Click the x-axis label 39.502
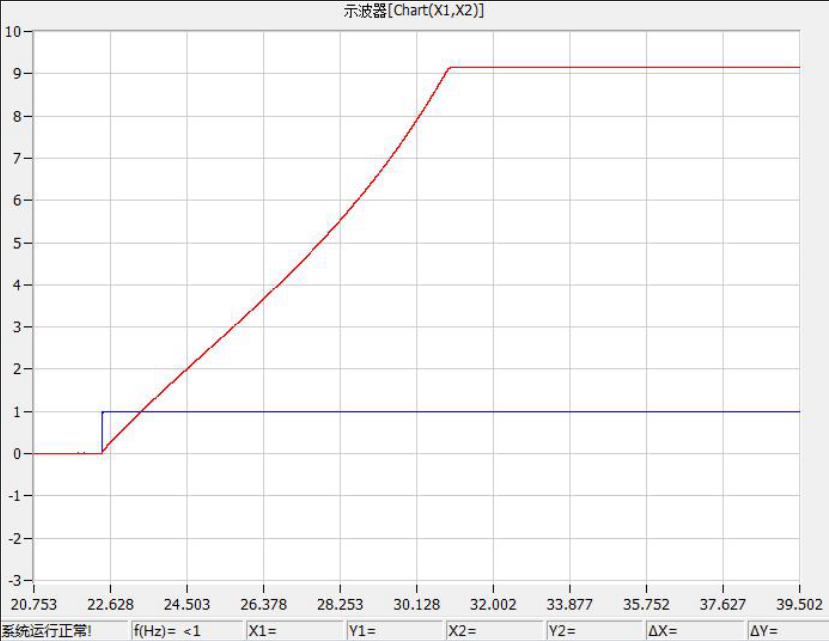This screenshot has width=829, height=641. (799, 603)
